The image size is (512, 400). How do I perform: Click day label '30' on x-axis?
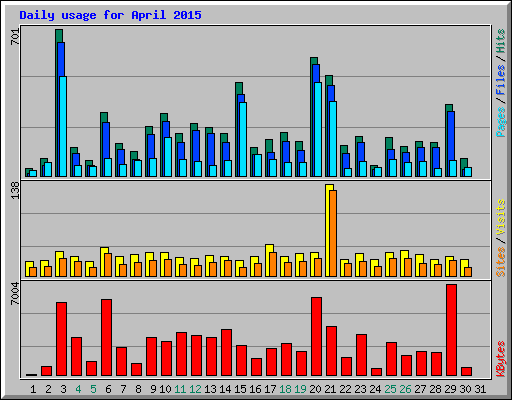click(465, 389)
